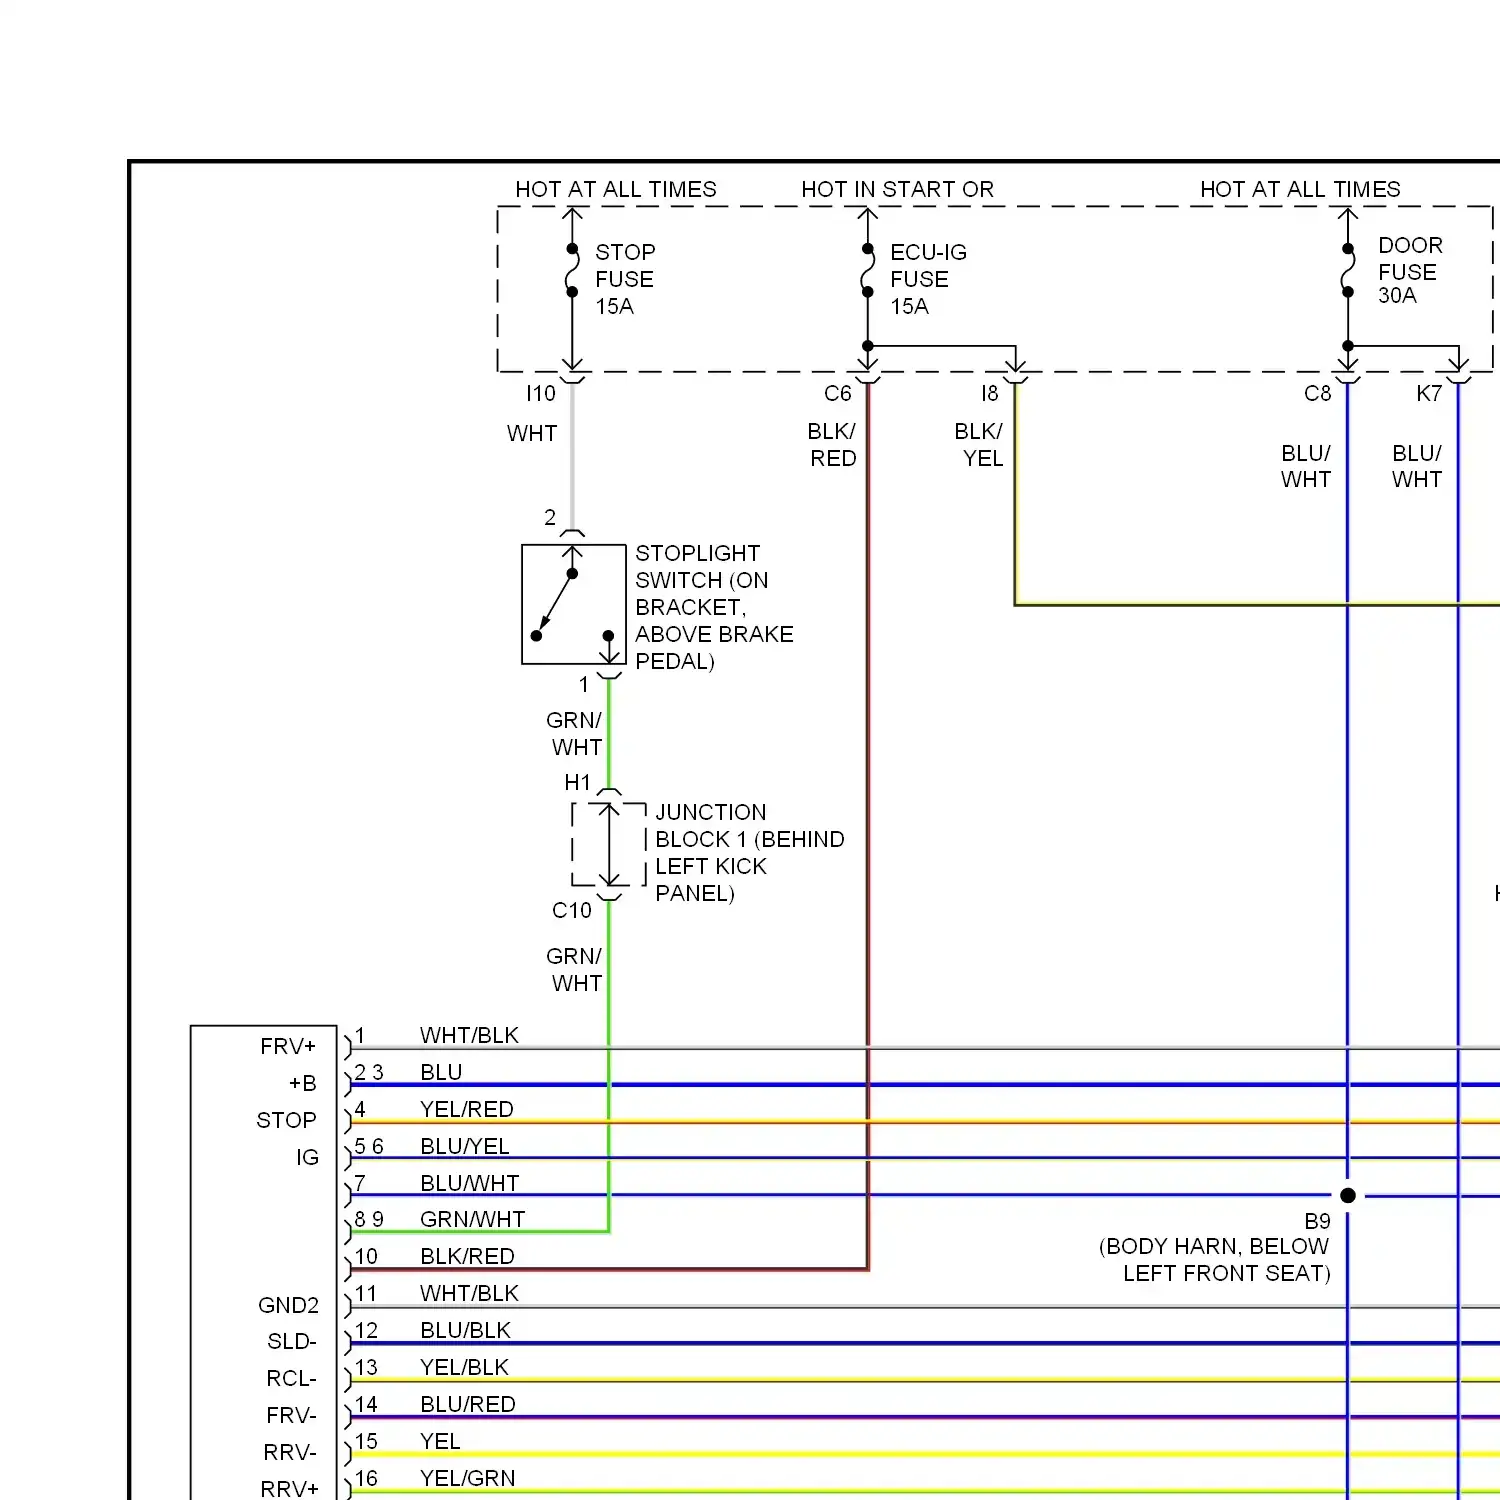Click the GRN/WHT label above H1
This screenshot has width=1500, height=1500.
(575, 733)
